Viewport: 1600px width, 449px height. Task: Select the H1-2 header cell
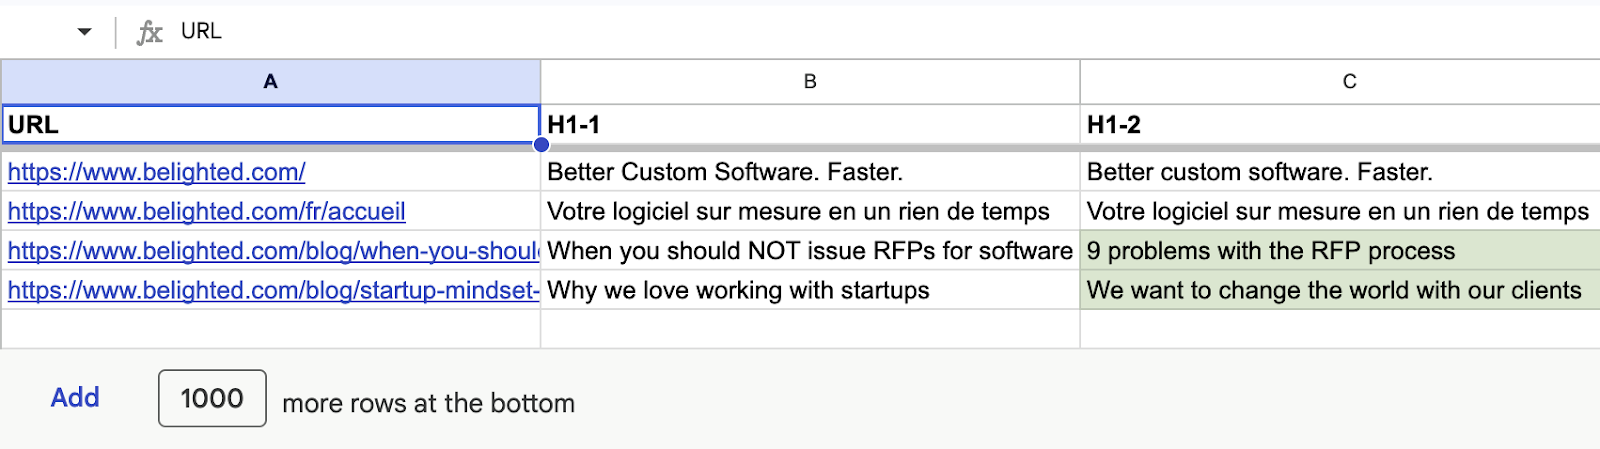click(1340, 125)
